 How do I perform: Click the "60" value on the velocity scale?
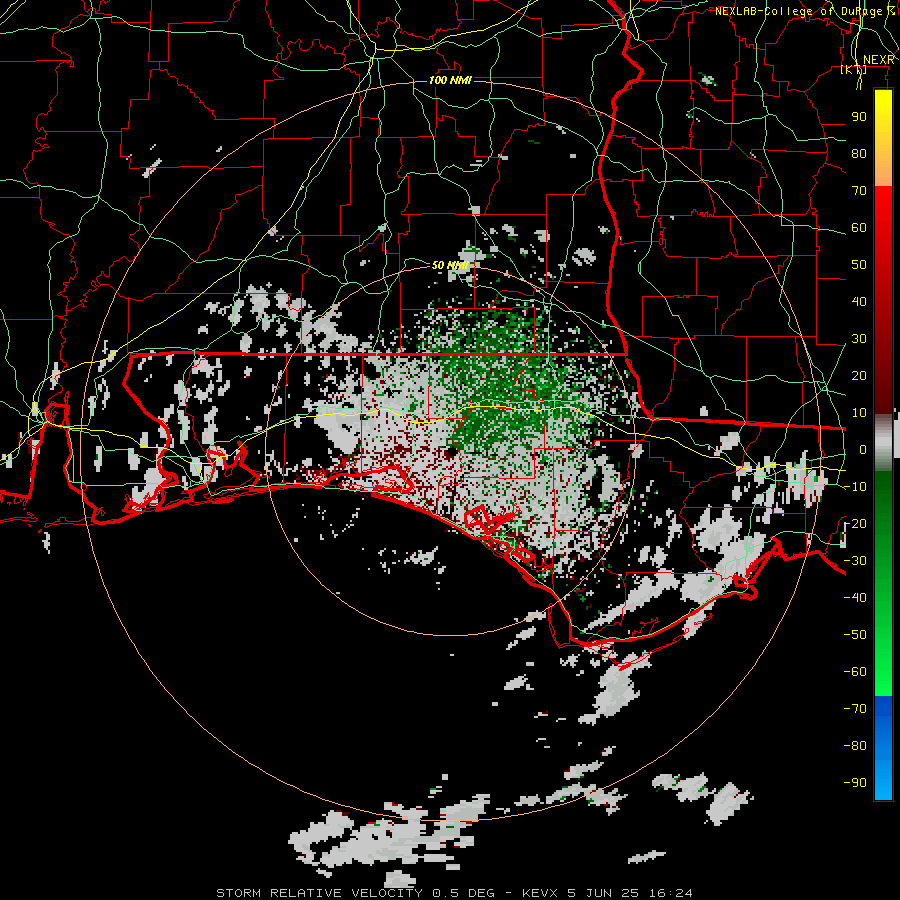point(859,228)
